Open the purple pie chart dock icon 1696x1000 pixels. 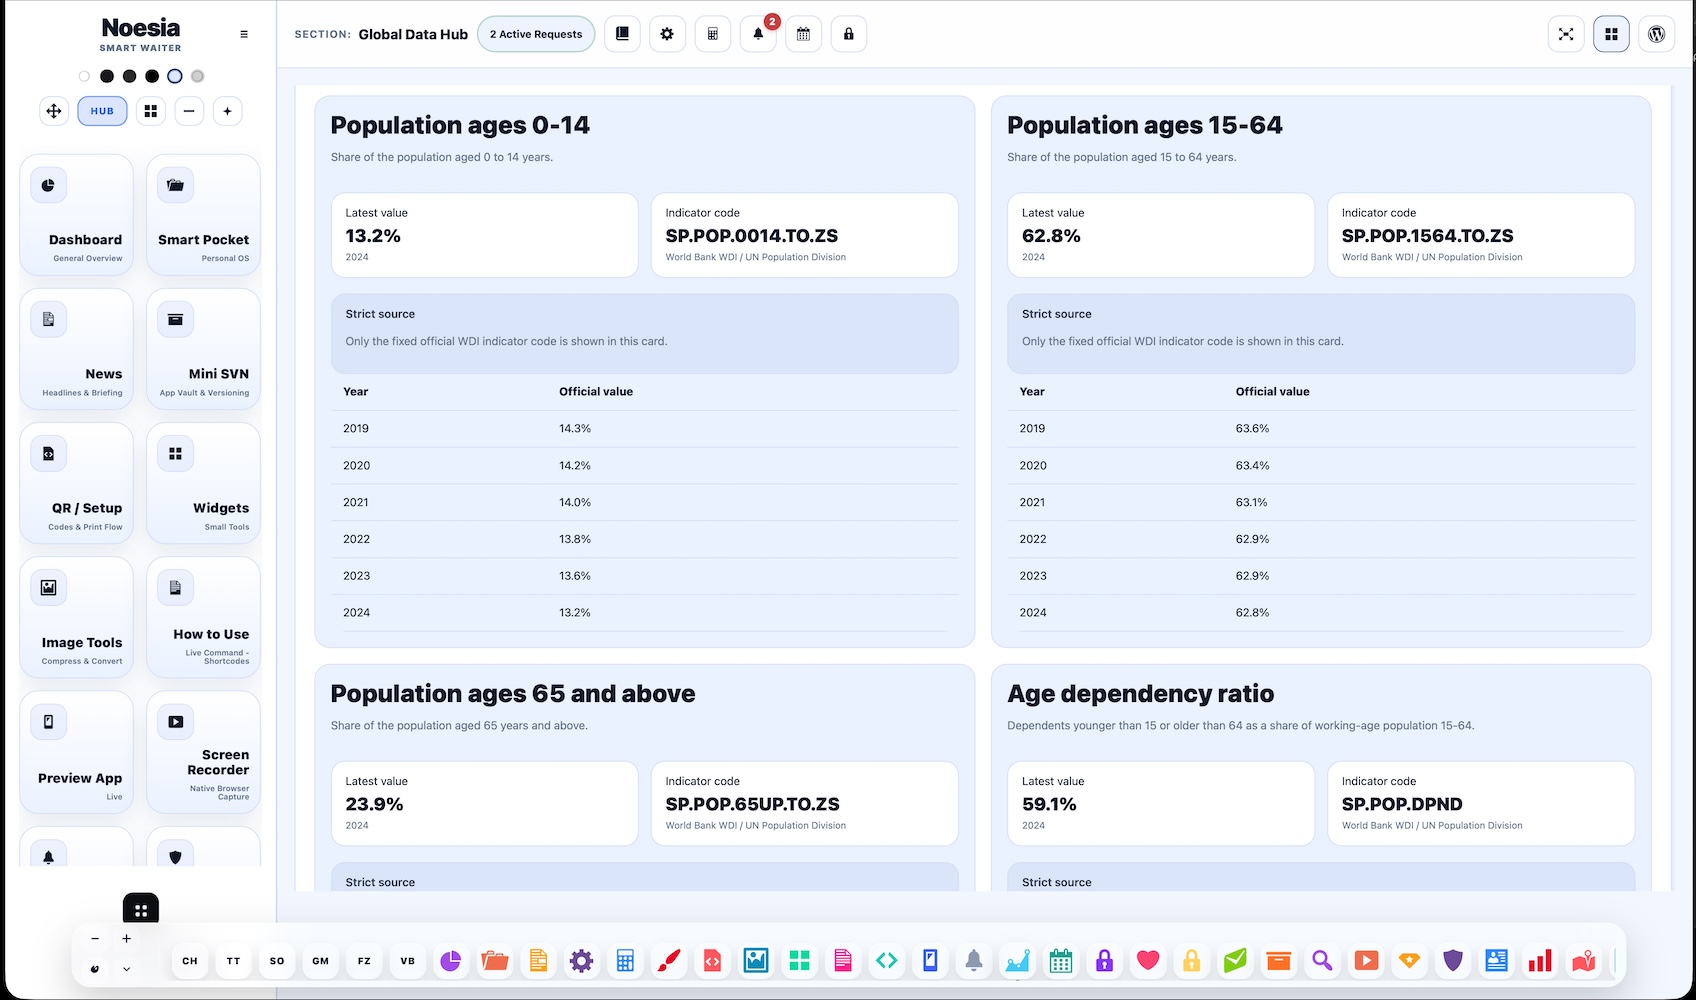click(x=451, y=961)
